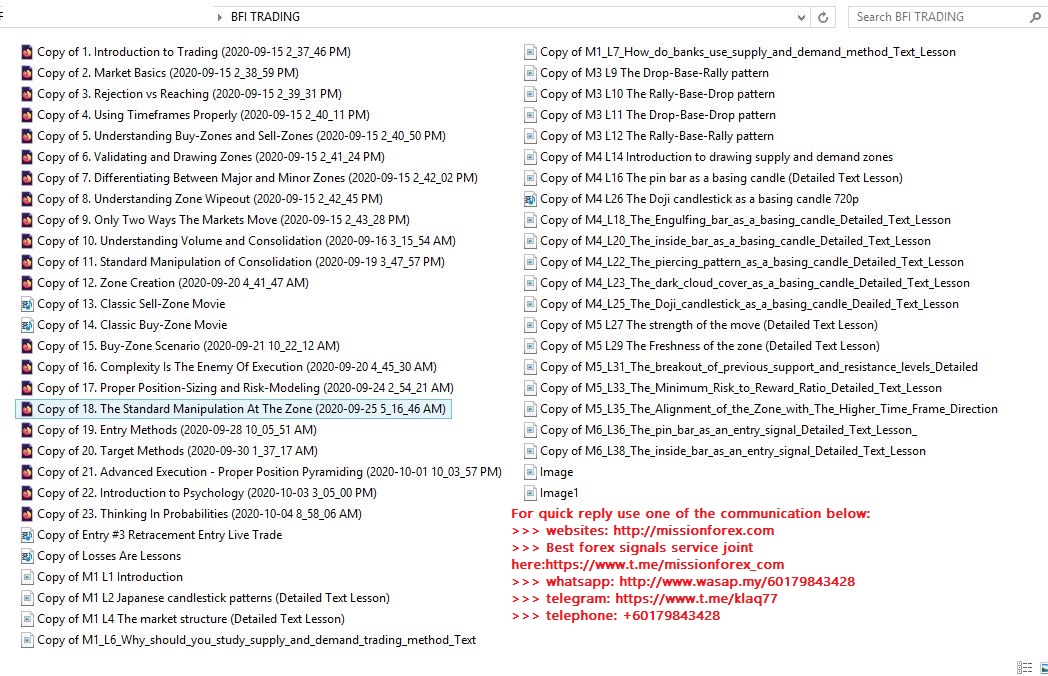Image resolution: width=1048 pixels, height=676 pixels.
Task: Click the document icon of 'Copy of M1 L1 Introduction'
Action: [x=27, y=577]
